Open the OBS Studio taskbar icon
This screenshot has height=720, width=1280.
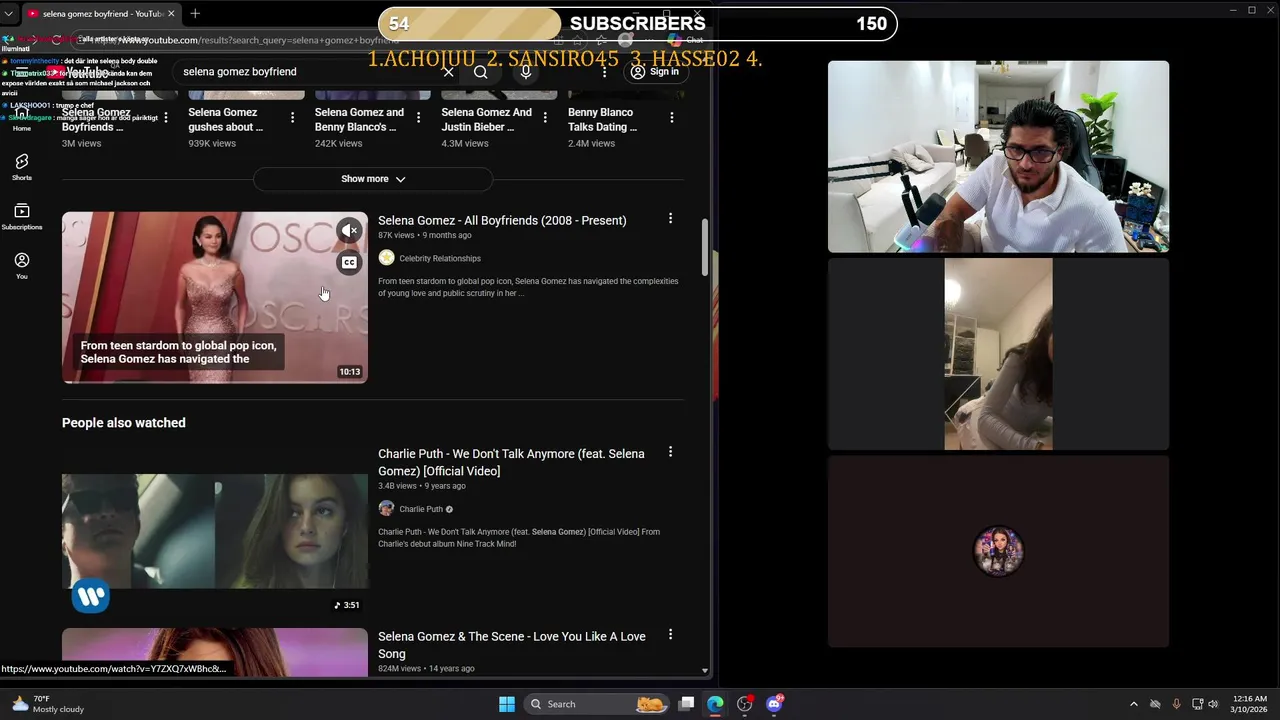click(x=744, y=704)
